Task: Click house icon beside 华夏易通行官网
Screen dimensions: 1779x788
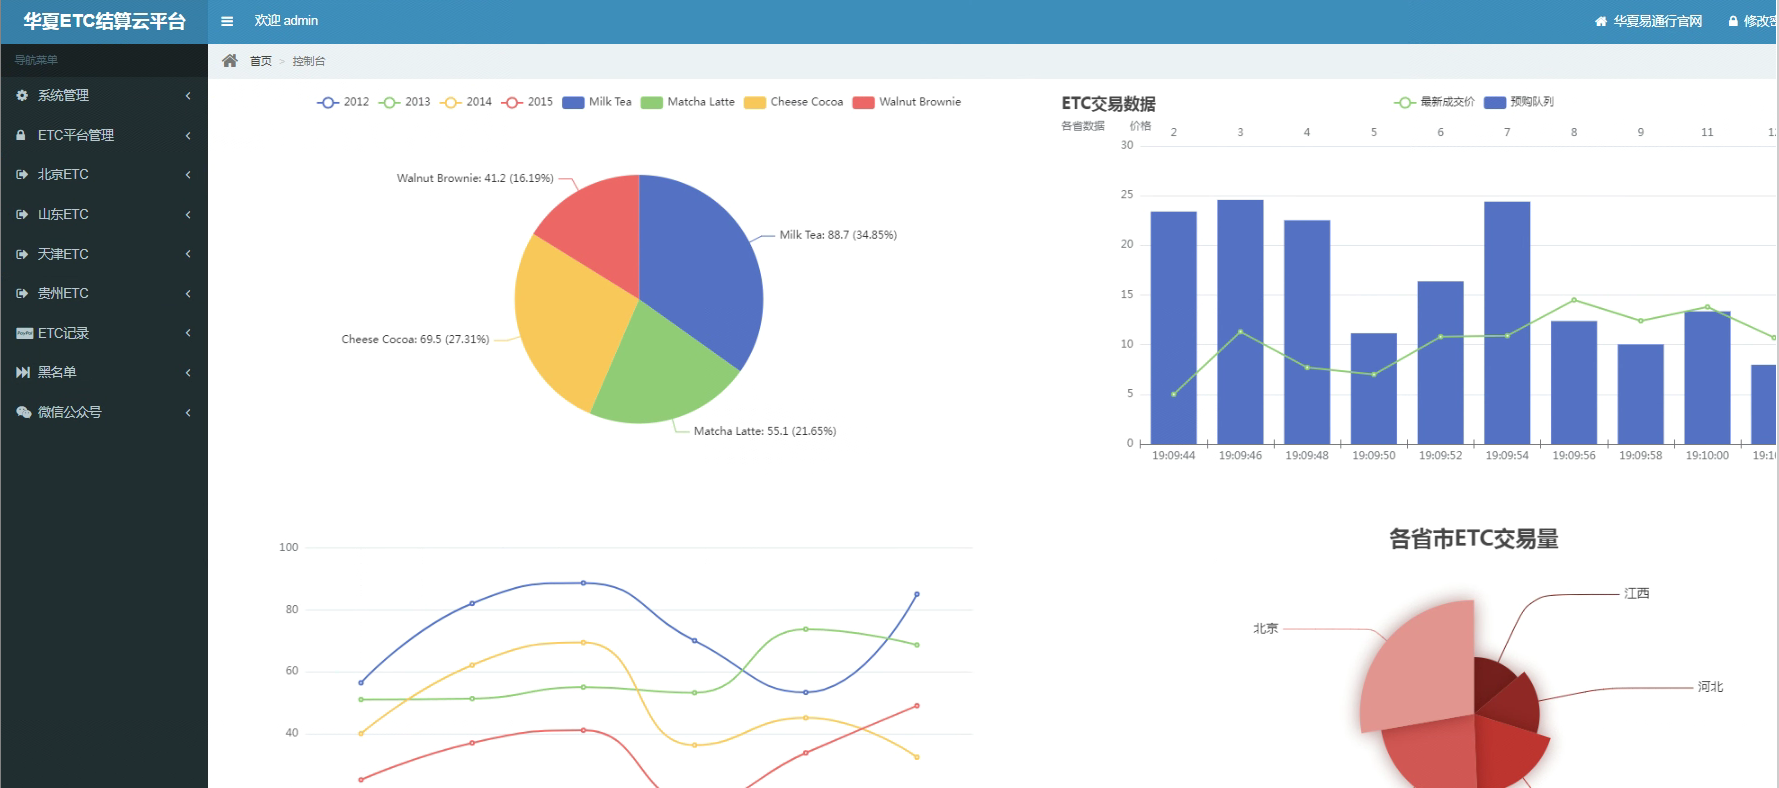Action: point(1601,21)
